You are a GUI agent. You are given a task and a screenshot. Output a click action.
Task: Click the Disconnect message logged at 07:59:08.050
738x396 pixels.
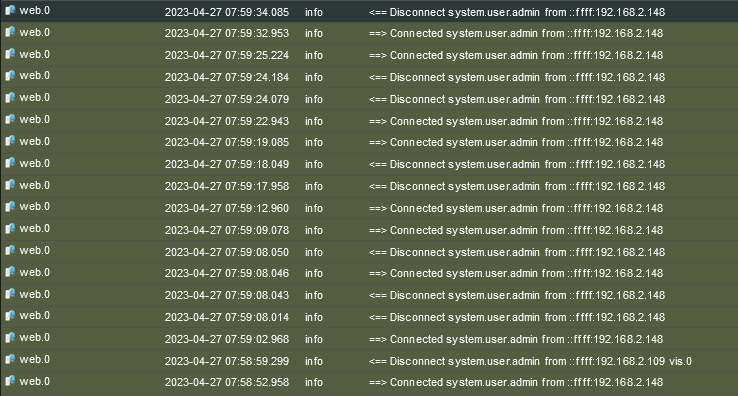pos(517,252)
